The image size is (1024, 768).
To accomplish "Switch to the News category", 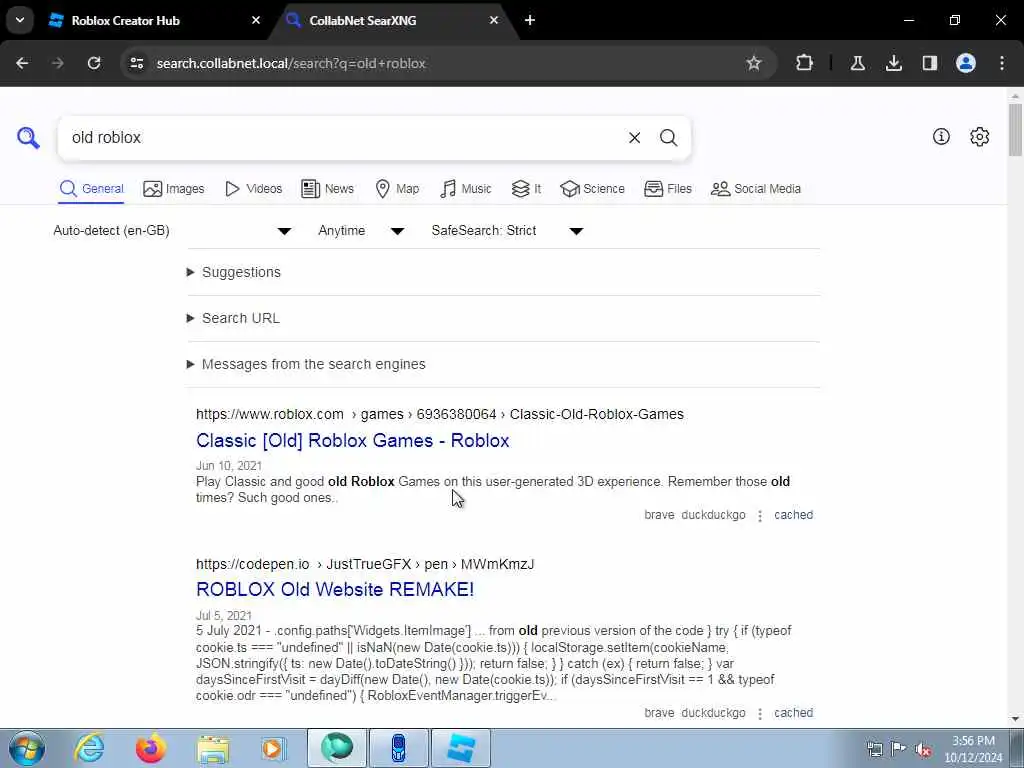I will [327, 189].
